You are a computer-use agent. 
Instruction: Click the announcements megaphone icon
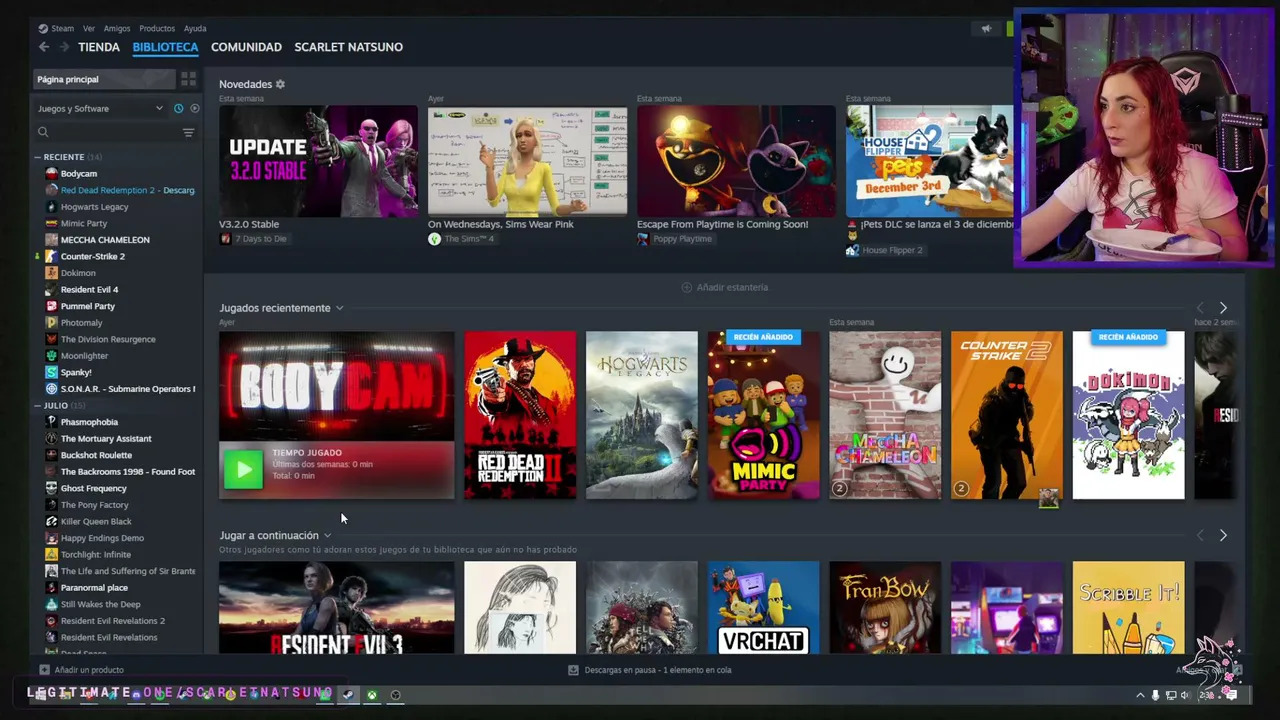click(x=986, y=29)
